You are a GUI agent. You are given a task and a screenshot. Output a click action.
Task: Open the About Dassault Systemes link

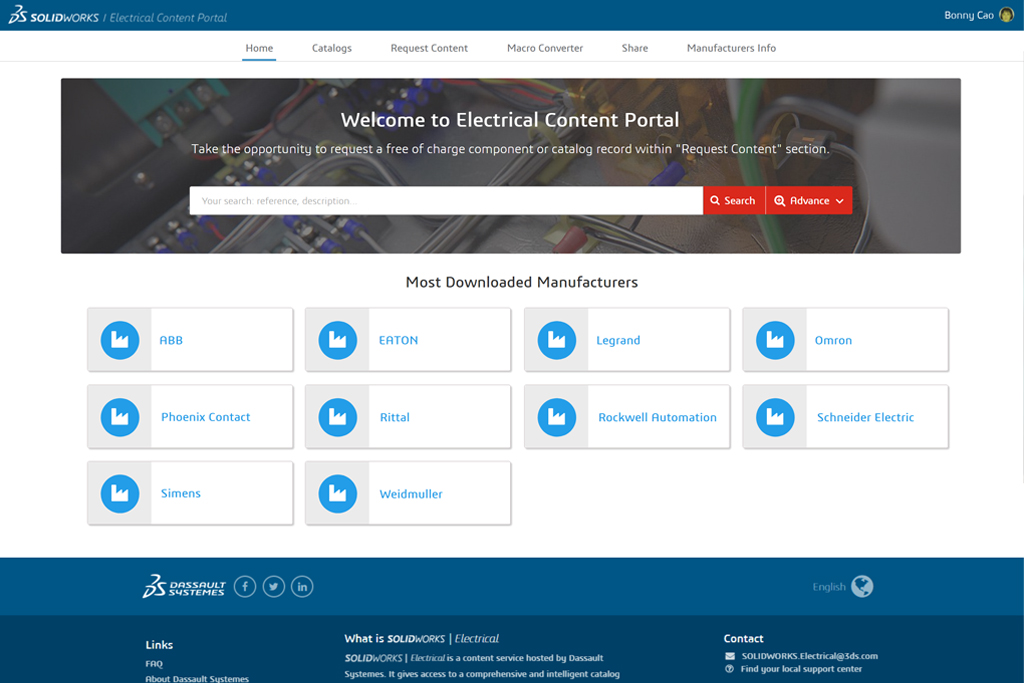197,678
